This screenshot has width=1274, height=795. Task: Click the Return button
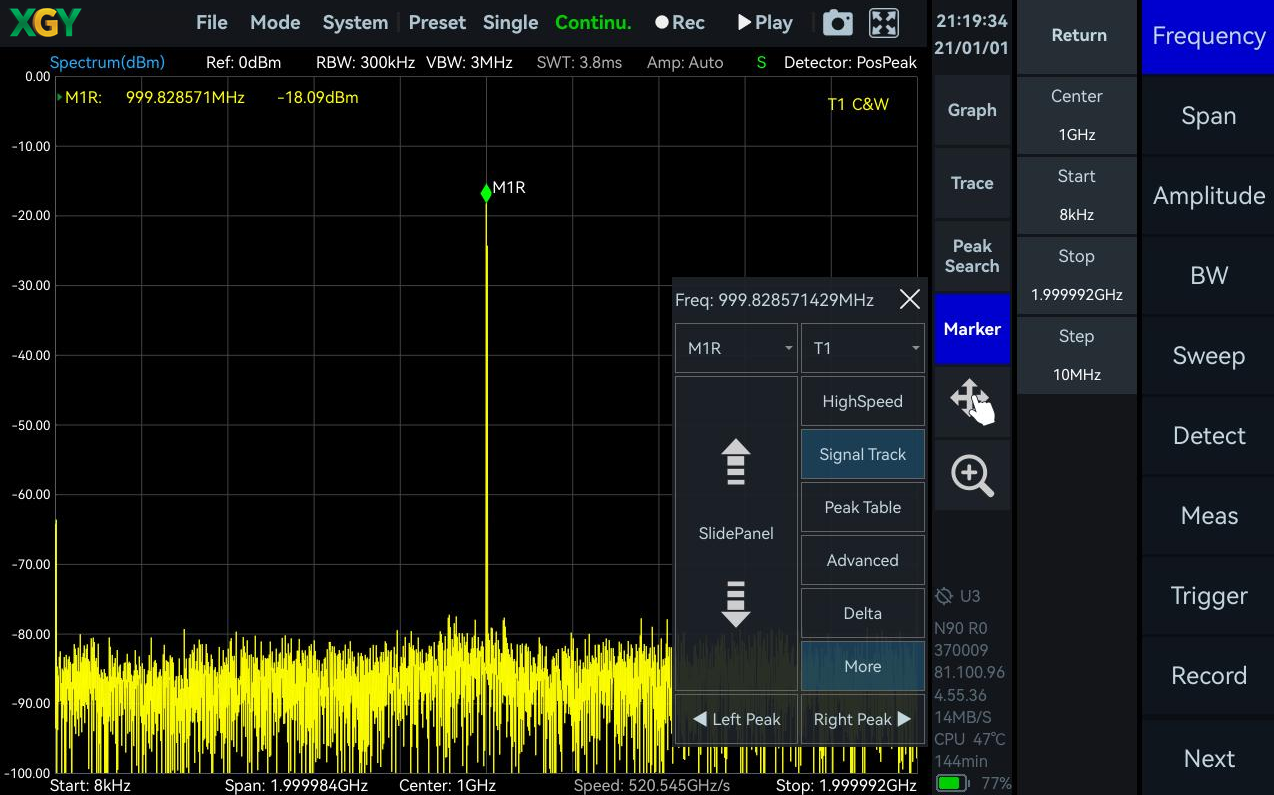coord(1078,36)
